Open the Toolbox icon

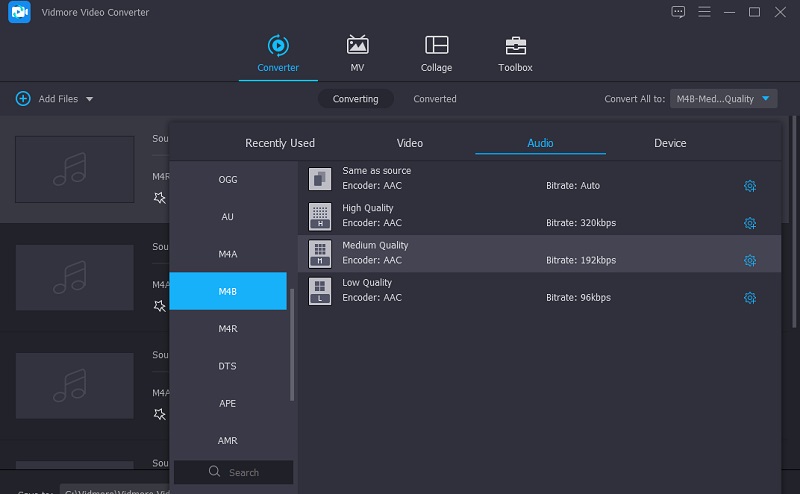[x=515, y=46]
